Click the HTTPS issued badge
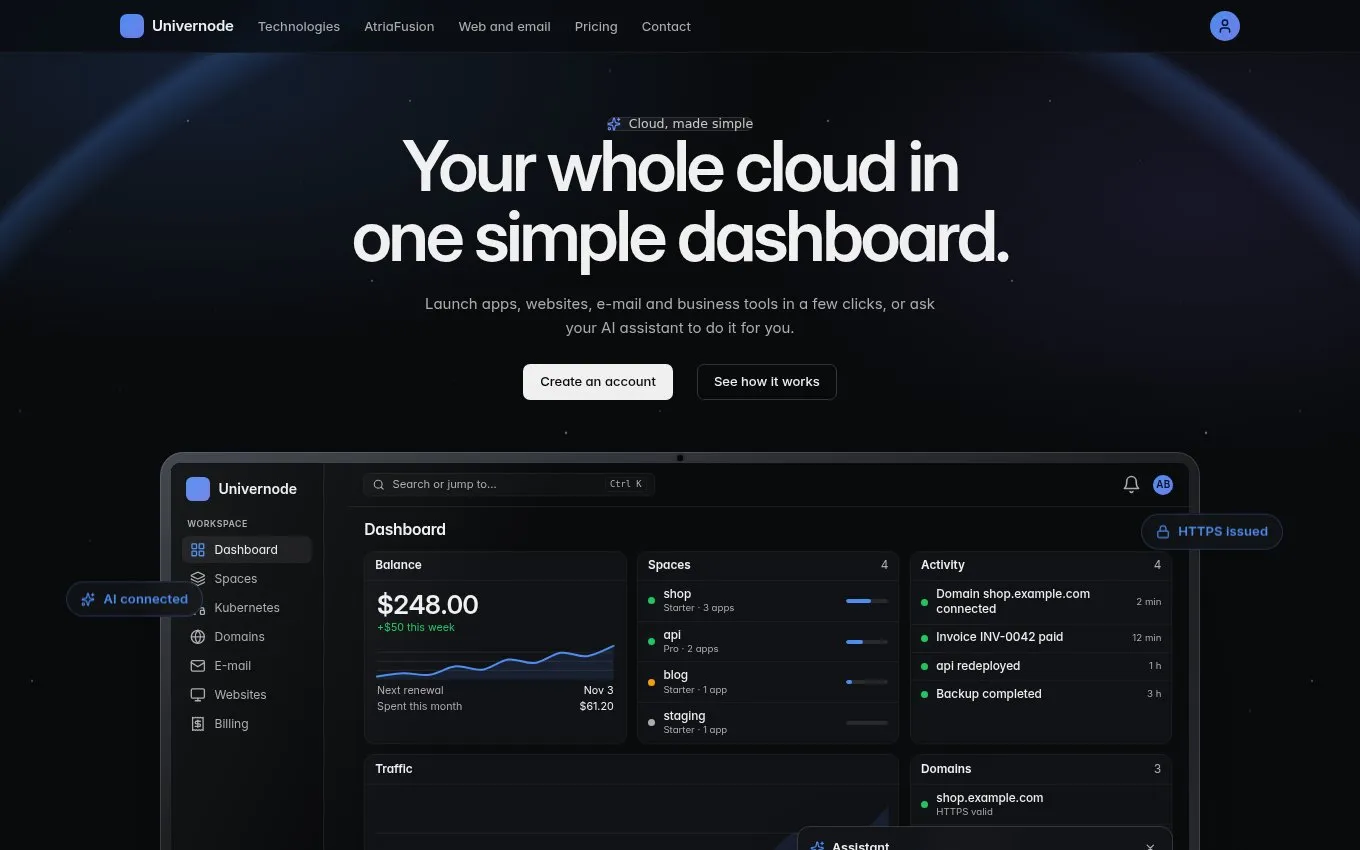This screenshot has width=1360, height=850. (1212, 532)
